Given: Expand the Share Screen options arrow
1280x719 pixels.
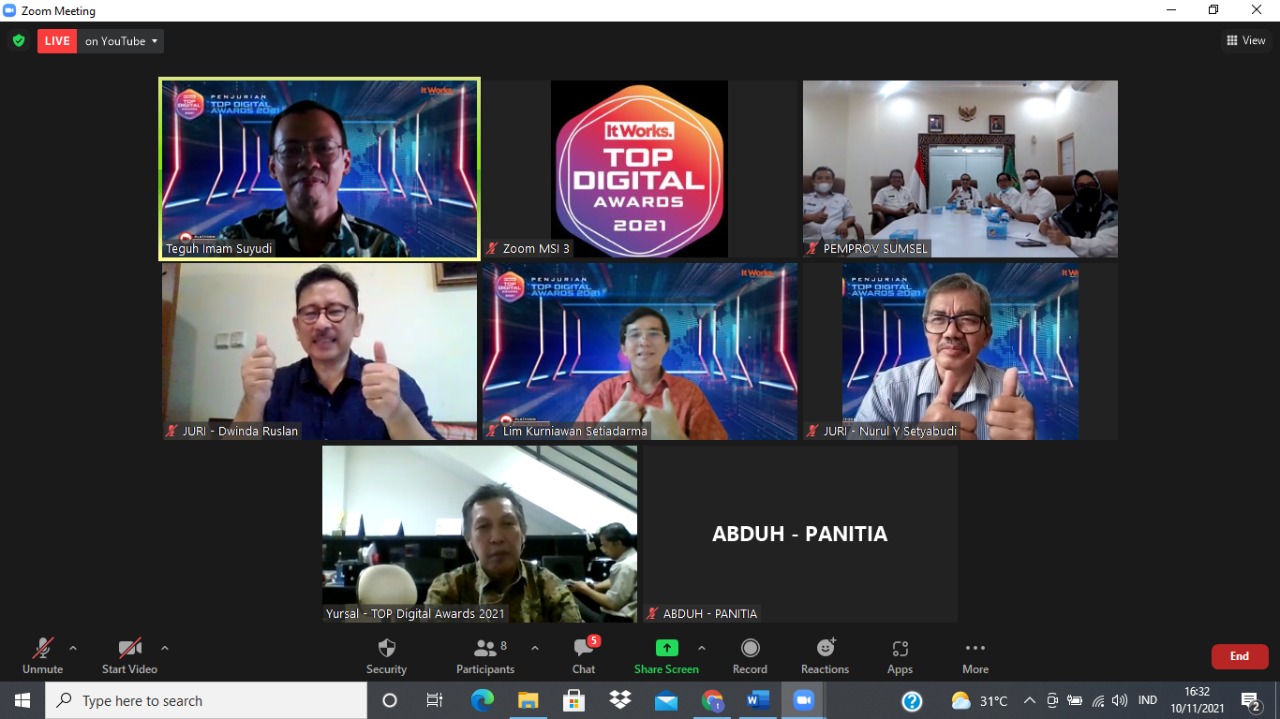Looking at the screenshot, I should click(701, 647).
